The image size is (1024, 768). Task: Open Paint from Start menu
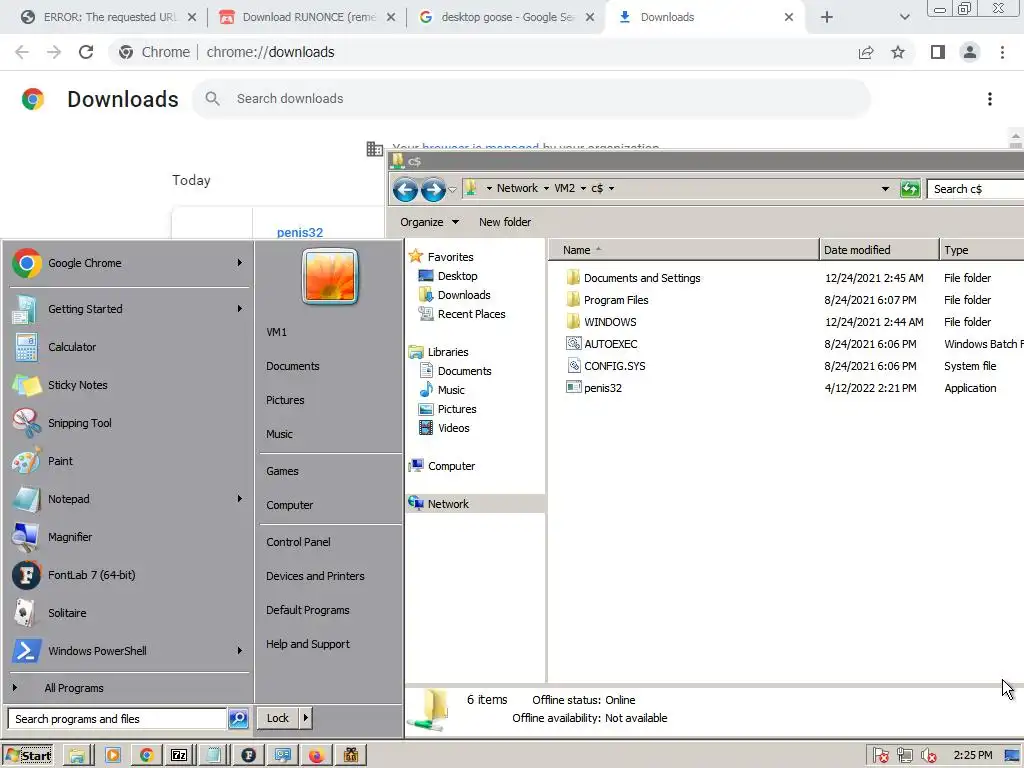tap(128, 461)
